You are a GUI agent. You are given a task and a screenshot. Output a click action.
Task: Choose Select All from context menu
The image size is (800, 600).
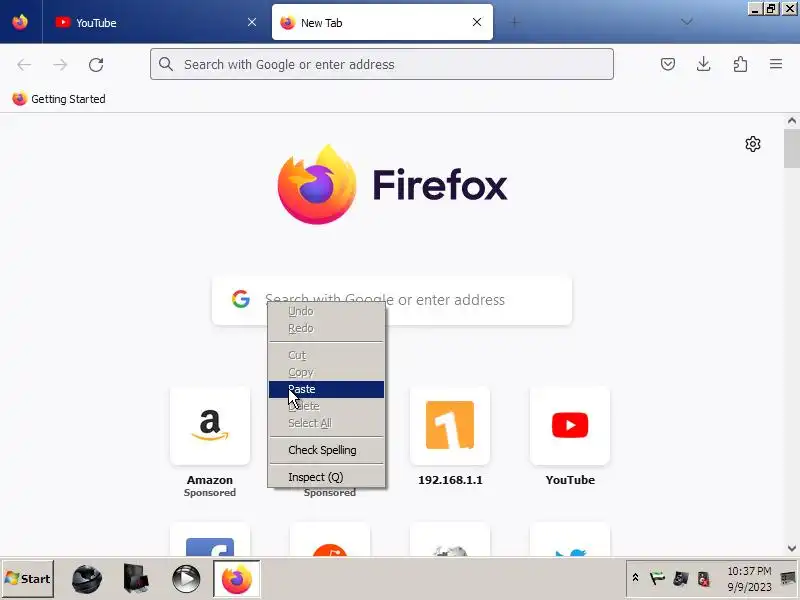[326, 423]
